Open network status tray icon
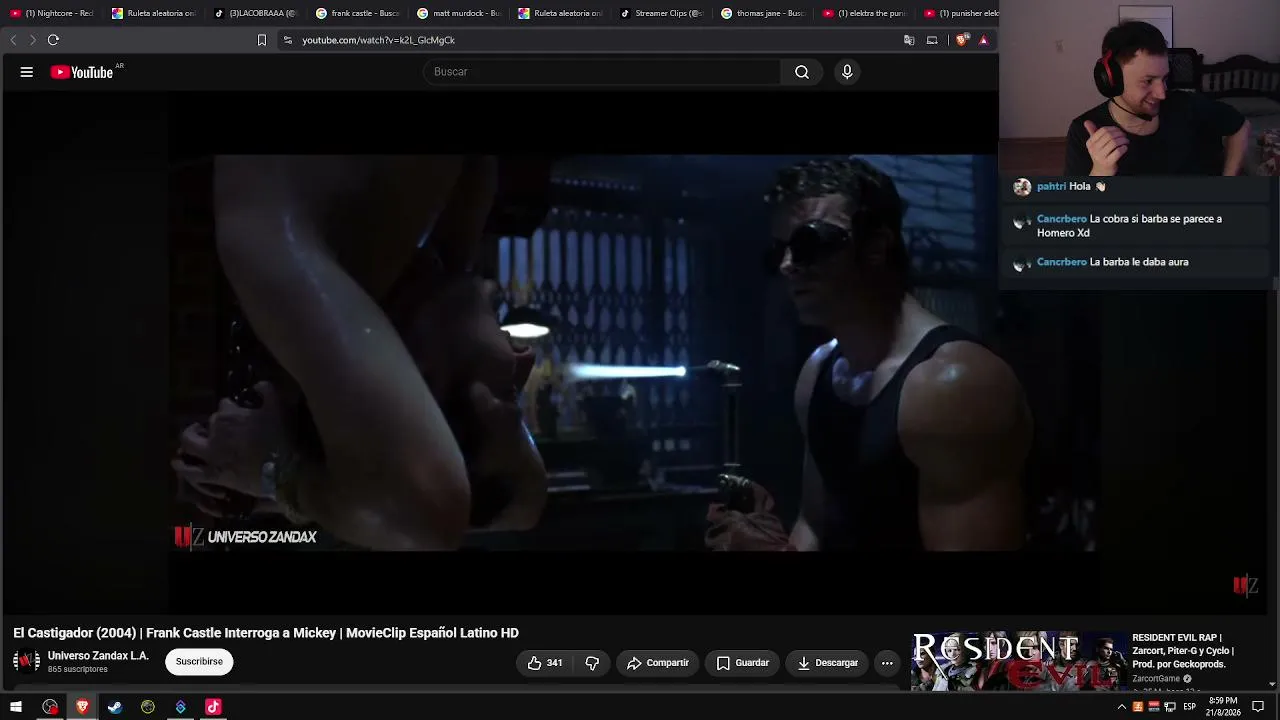1280x720 pixels. pyautogui.click(x=1169, y=707)
